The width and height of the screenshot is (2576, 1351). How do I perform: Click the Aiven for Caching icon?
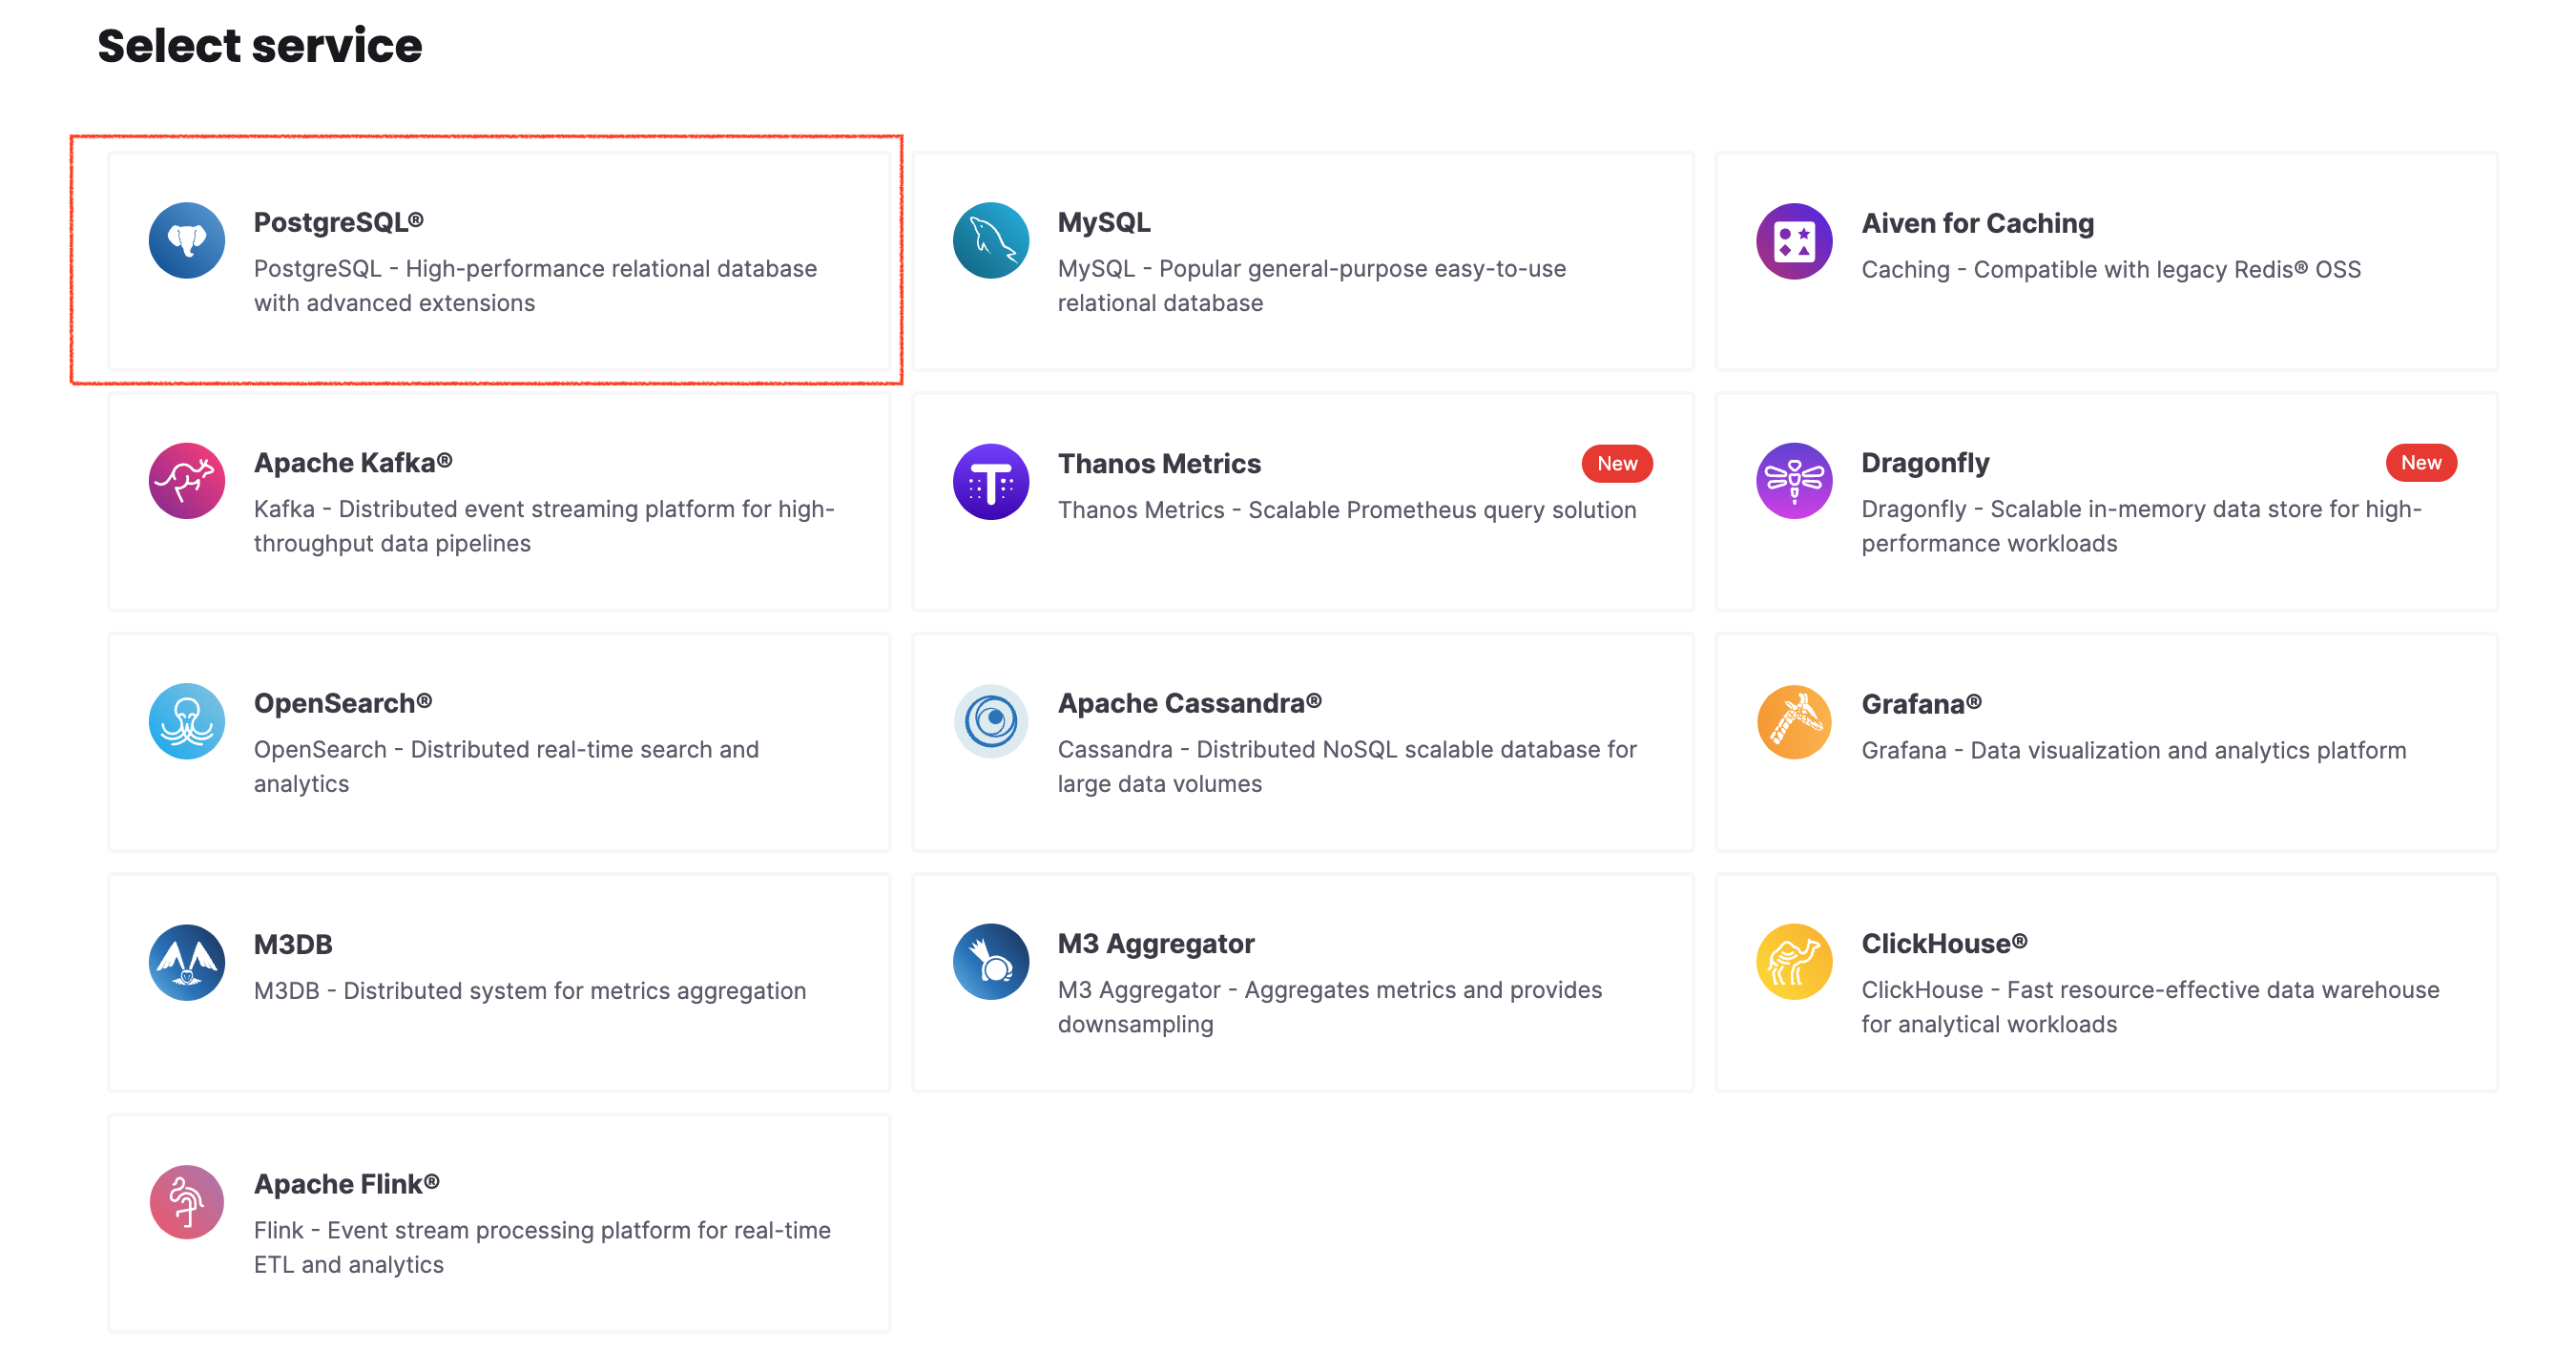(1793, 240)
